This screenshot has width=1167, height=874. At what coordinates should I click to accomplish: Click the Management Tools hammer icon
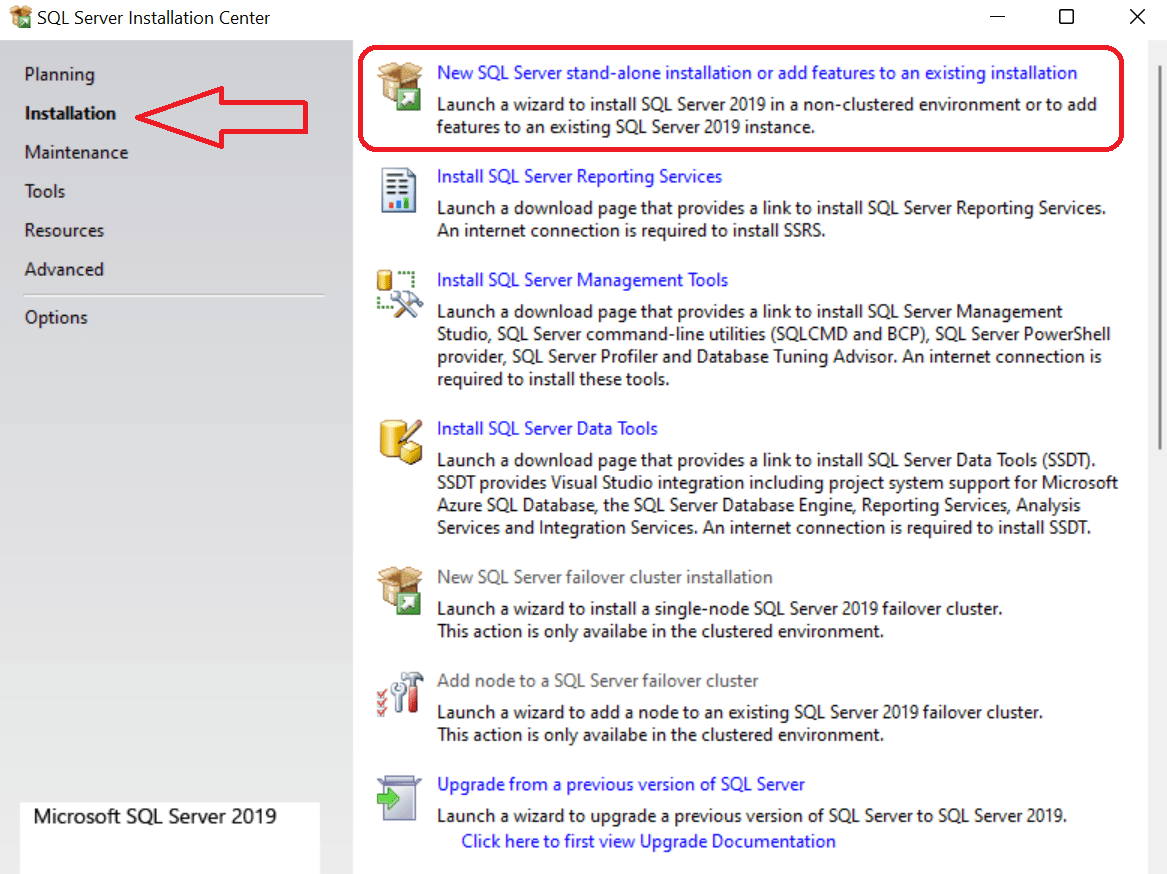(400, 293)
